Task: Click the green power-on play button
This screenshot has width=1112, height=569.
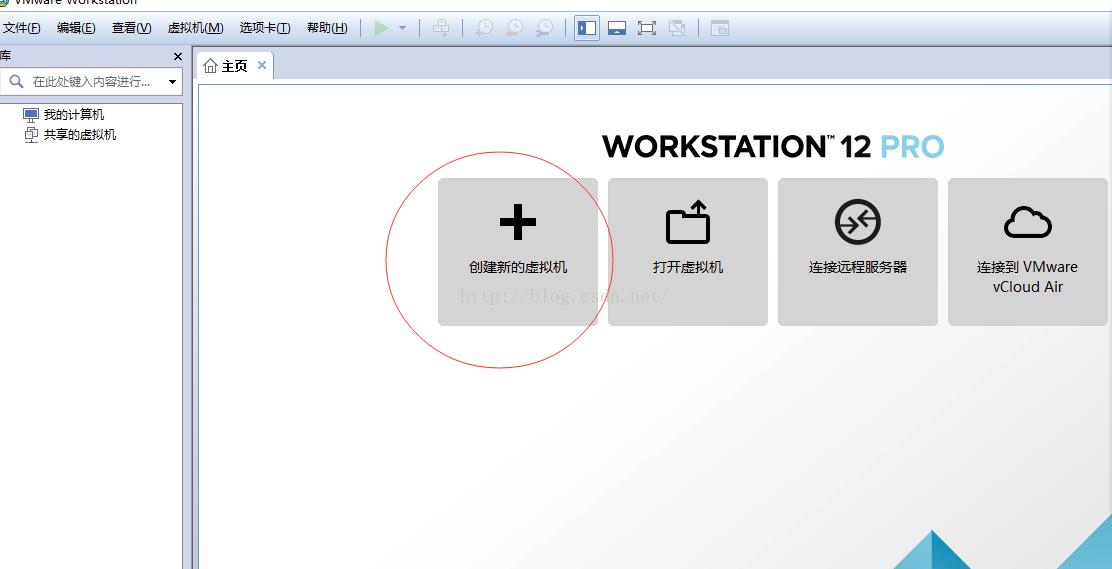Action: pos(382,28)
